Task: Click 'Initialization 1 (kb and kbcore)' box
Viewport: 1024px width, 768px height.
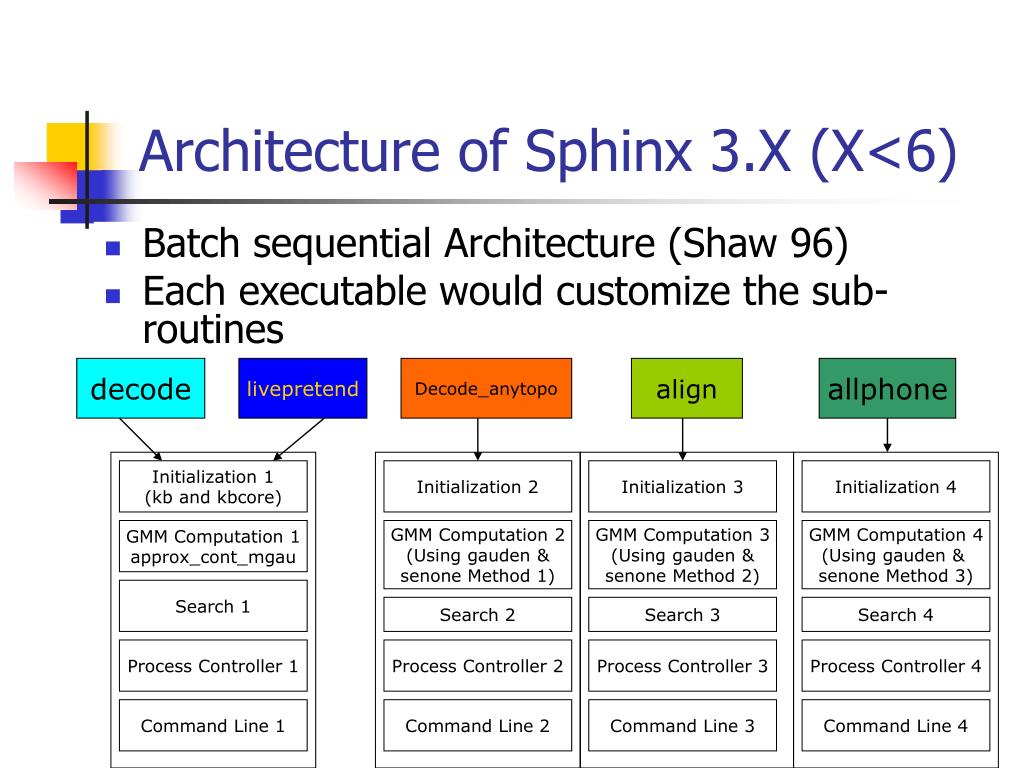Action: (x=213, y=487)
